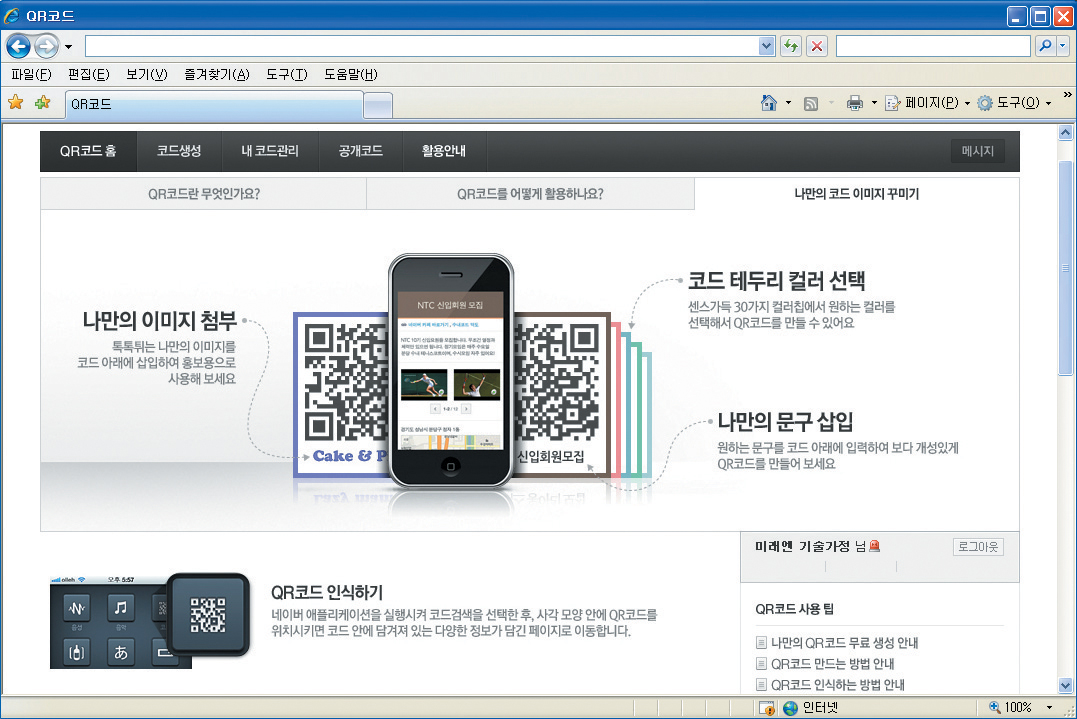Click the Refresh page icon
Viewport: 1077px width, 719px height.
tap(791, 46)
